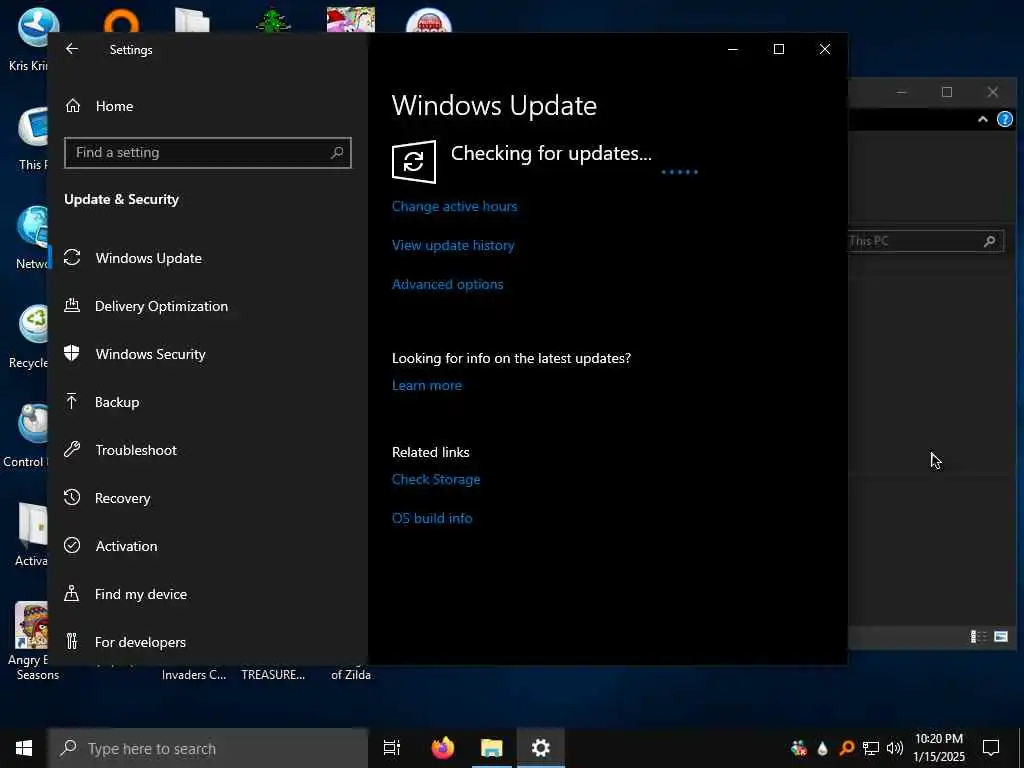Click the taskbar clock showing 10:20 PM
Screen dimensions: 1024x768
[x=939, y=748]
